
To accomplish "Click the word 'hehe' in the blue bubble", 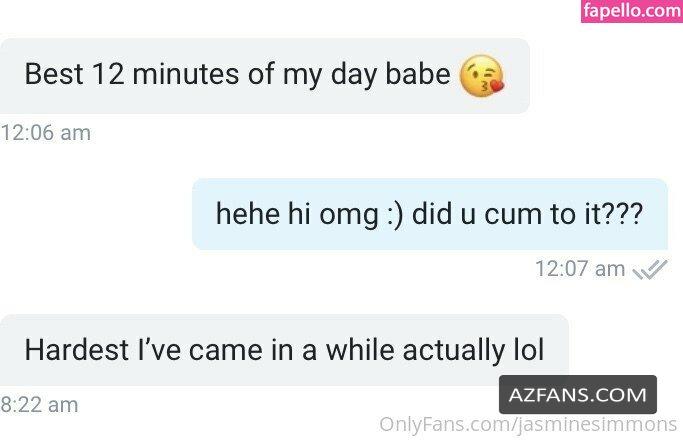I will pyautogui.click(x=248, y=214).
